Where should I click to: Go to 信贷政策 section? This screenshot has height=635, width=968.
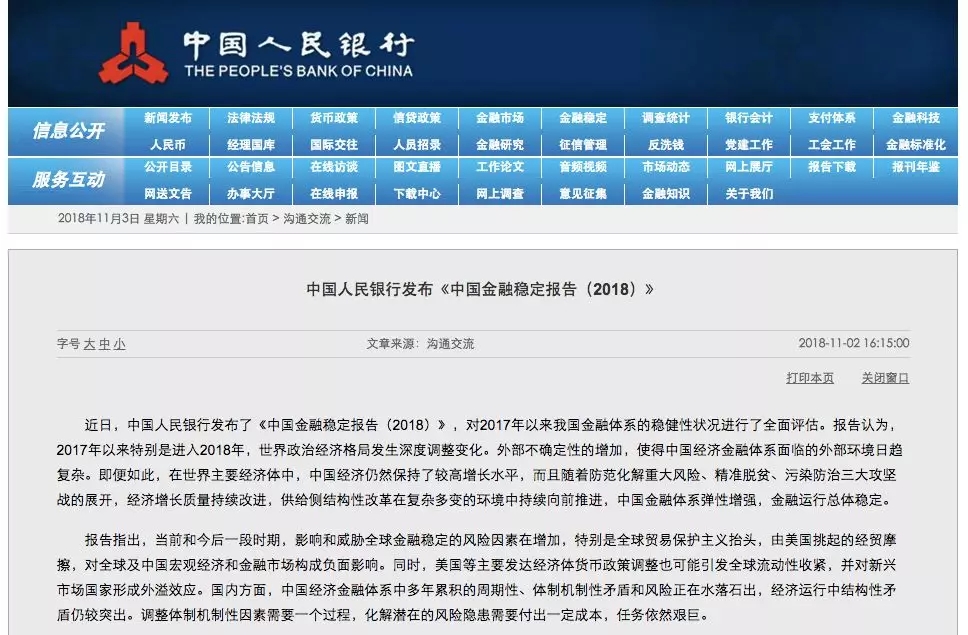[417, 118]
